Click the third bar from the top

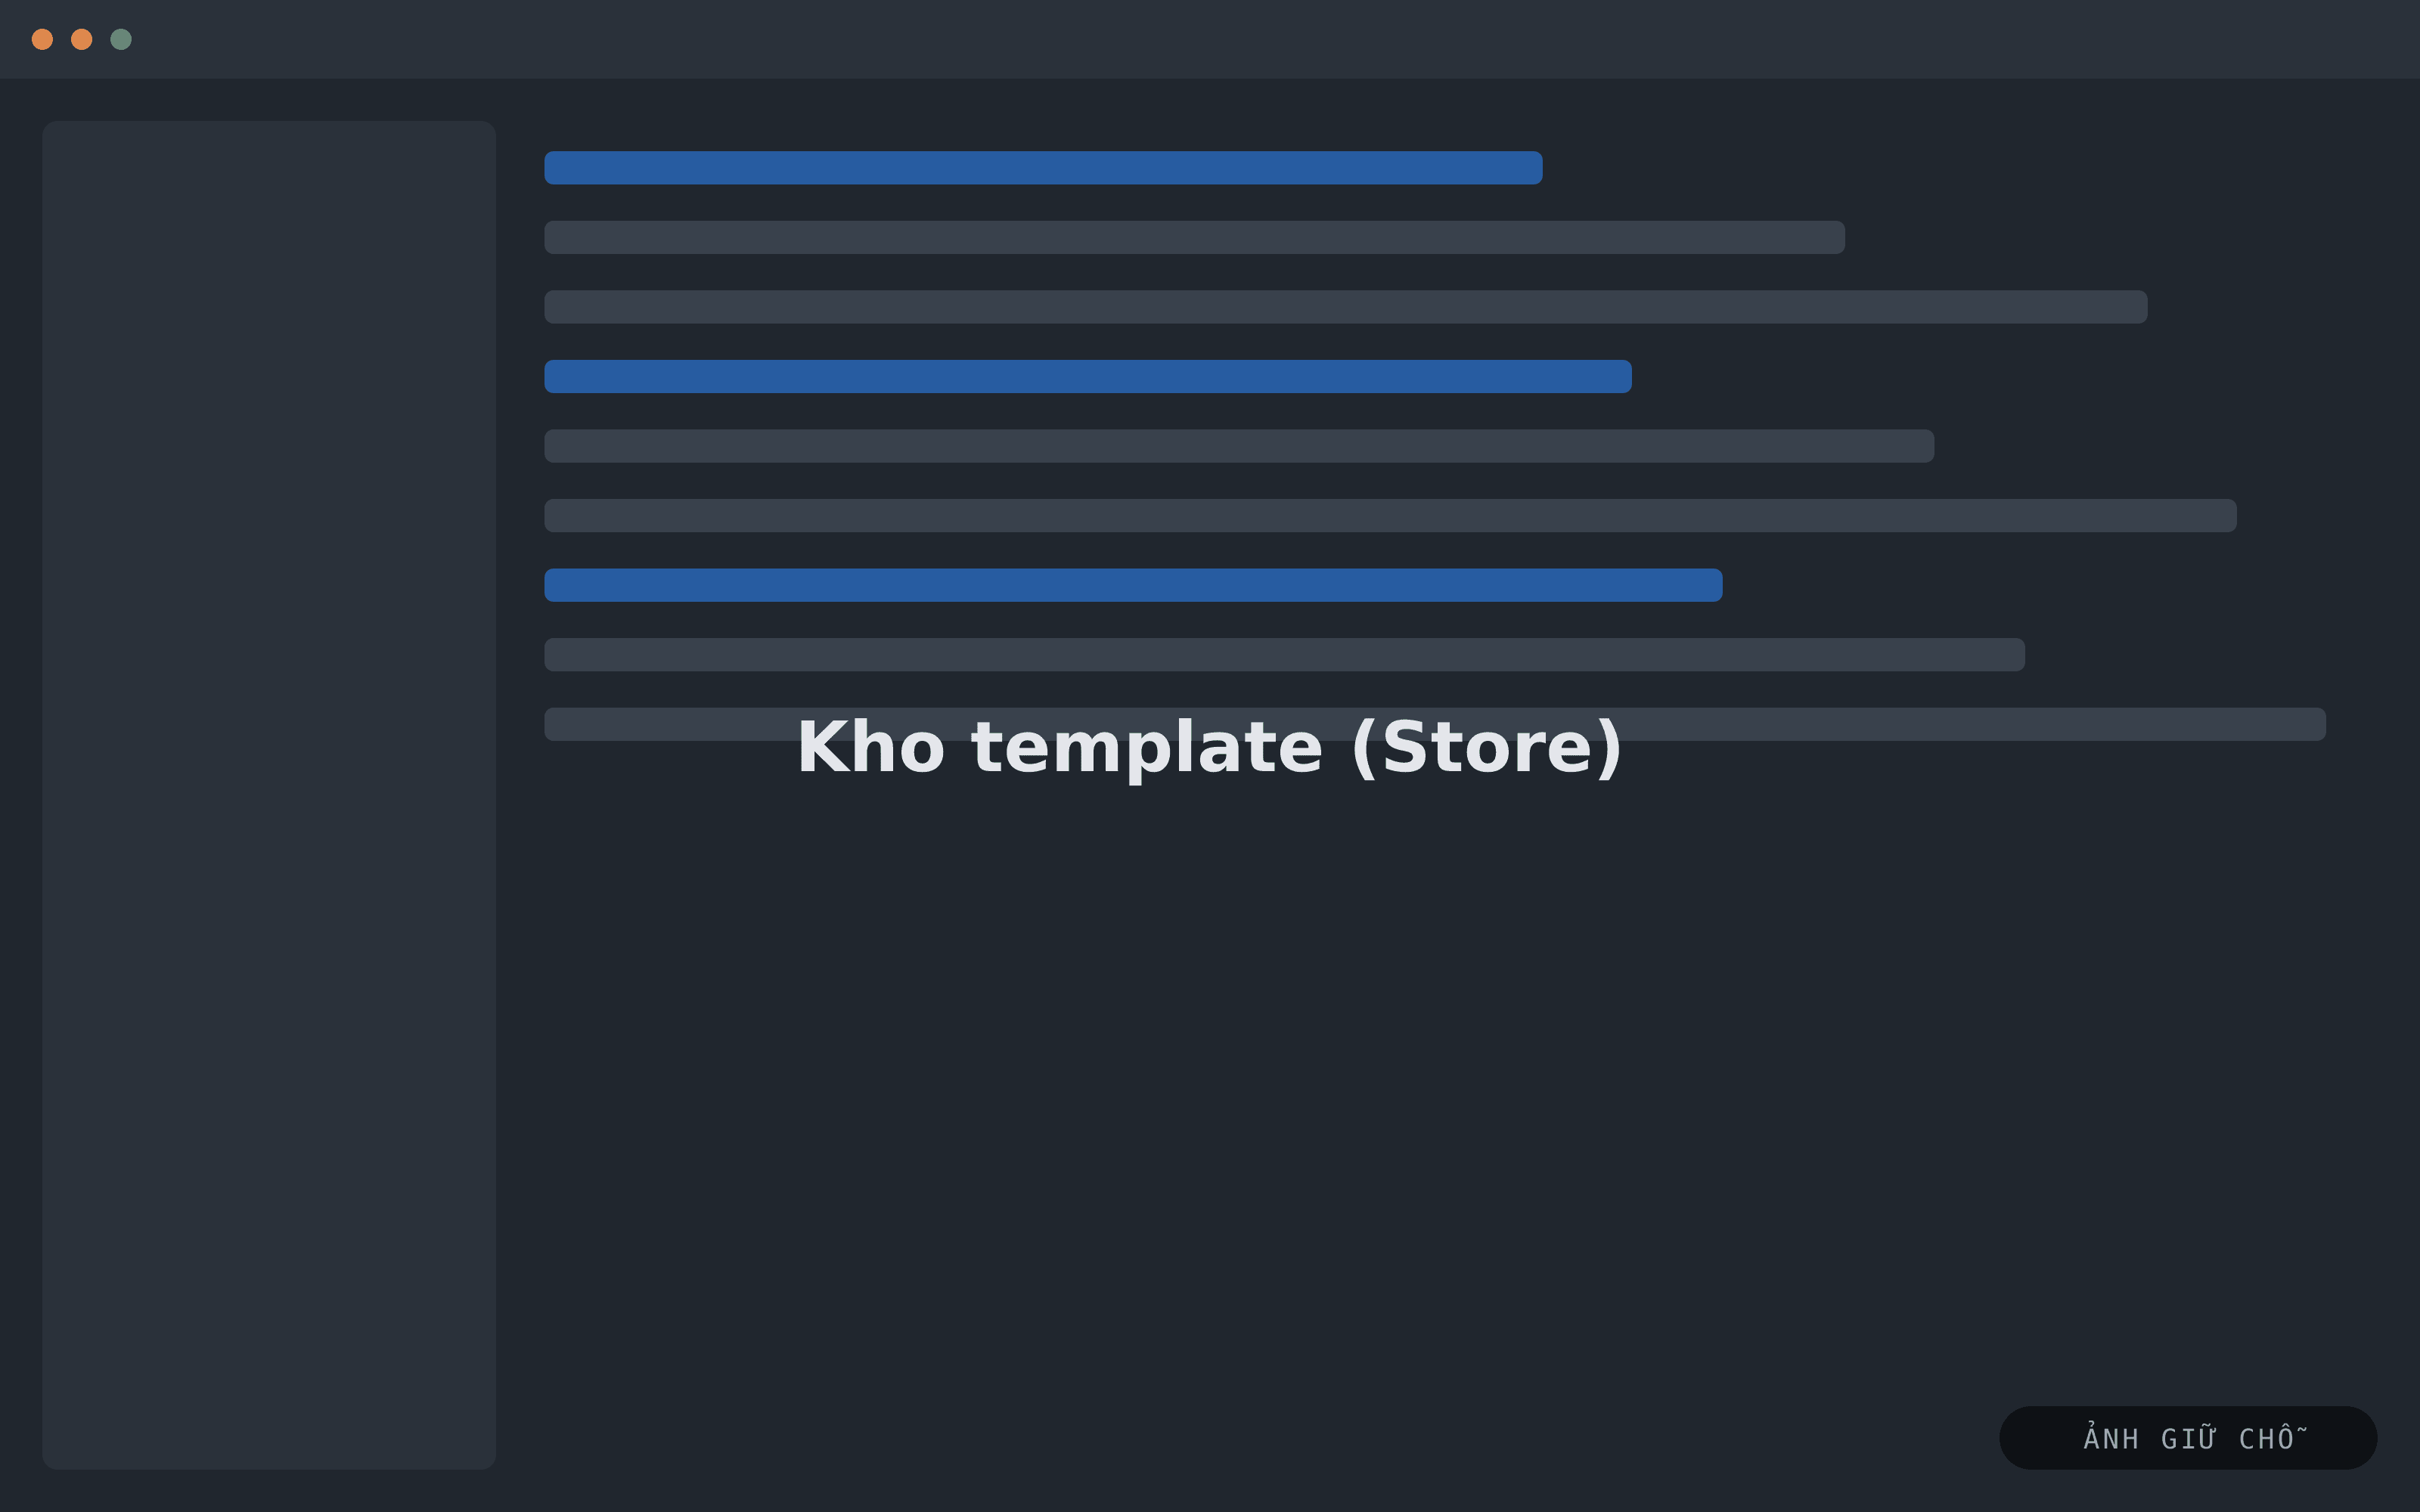1345,307
